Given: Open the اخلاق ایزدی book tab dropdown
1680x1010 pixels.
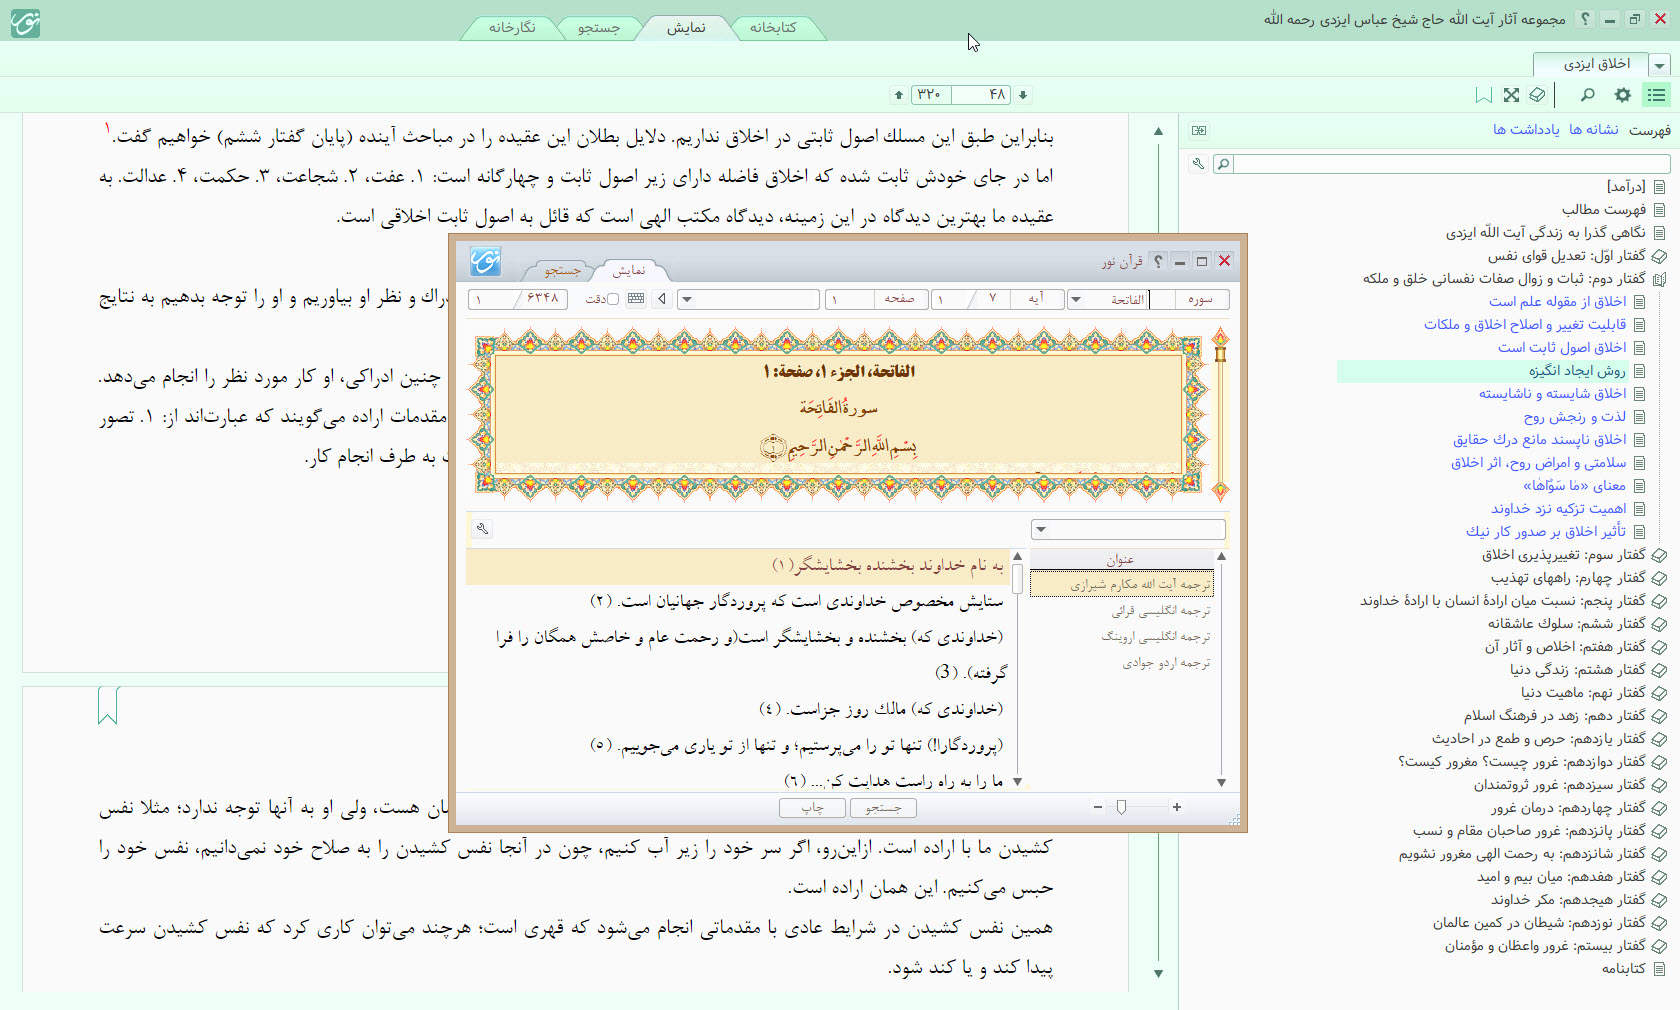Looking at the screenshot, I should tap(1660, 65).
